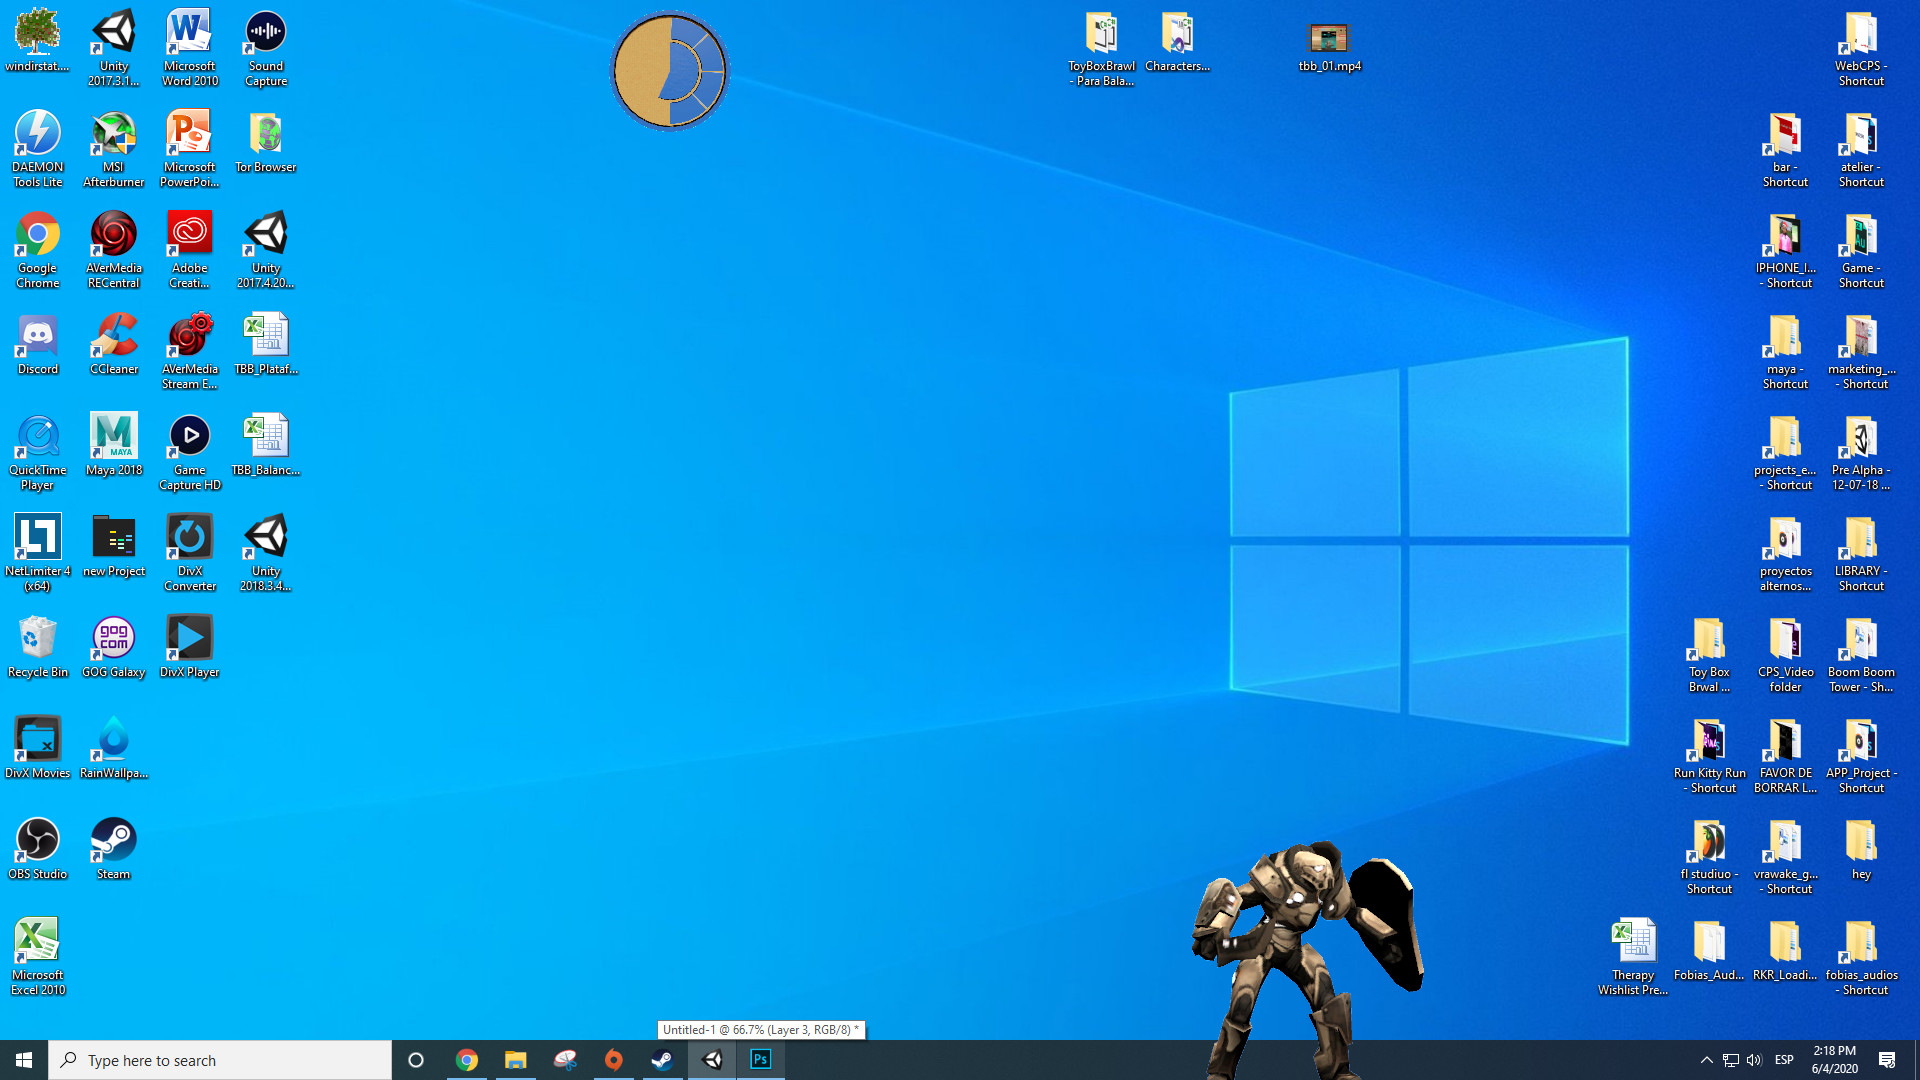Select the Game Capture HD icon
This screenshot has width=1920, height=1080.
tap(190, 451)
